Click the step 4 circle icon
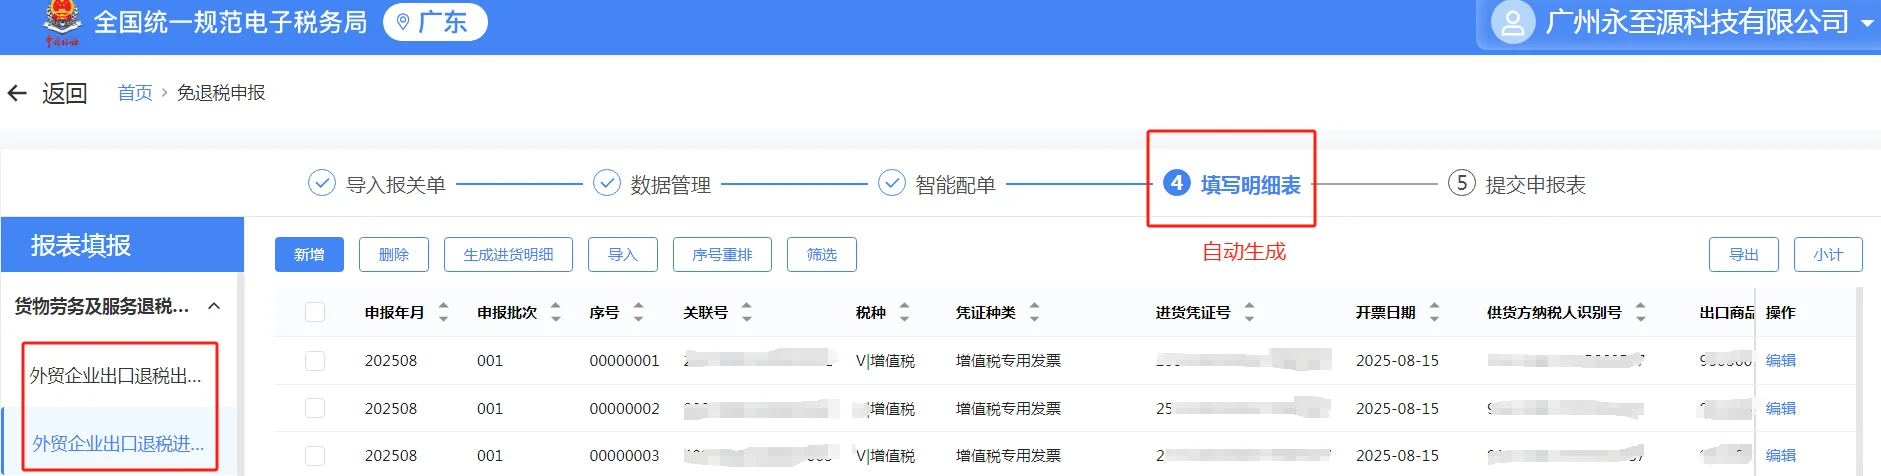This screenshot has height=476, width=1881. [1177, 183]
